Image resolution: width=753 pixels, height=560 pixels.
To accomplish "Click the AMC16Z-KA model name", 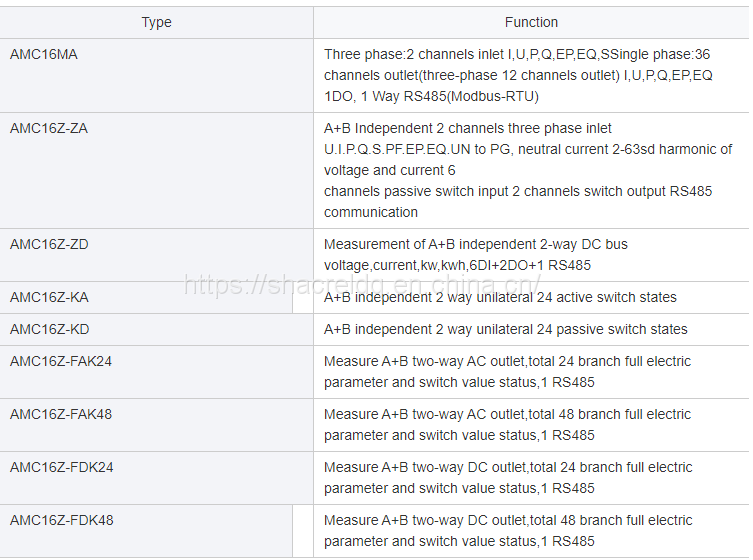I will coord(49,297).
